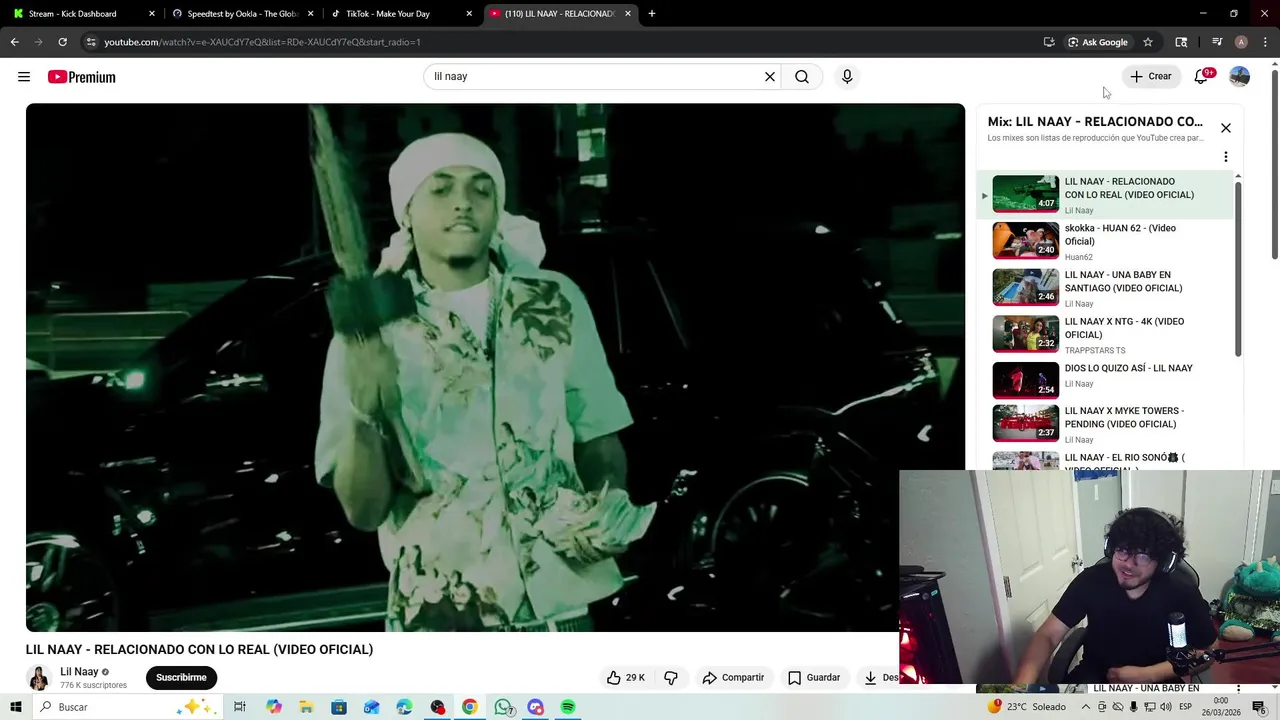Click the 776 K suscriptores text
Screen dimensions: 1280x720
point(93,686)
